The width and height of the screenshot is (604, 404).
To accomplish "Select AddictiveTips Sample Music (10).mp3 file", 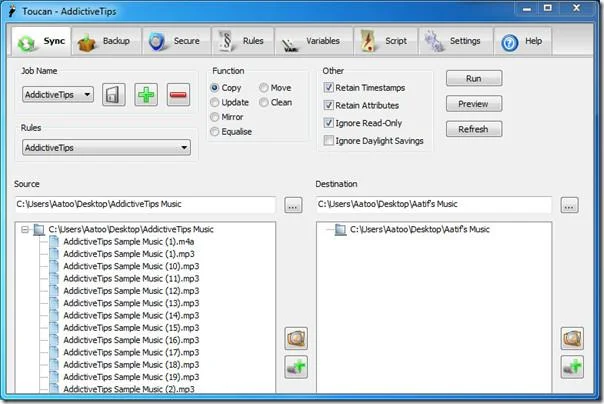I will click(131, 266).
